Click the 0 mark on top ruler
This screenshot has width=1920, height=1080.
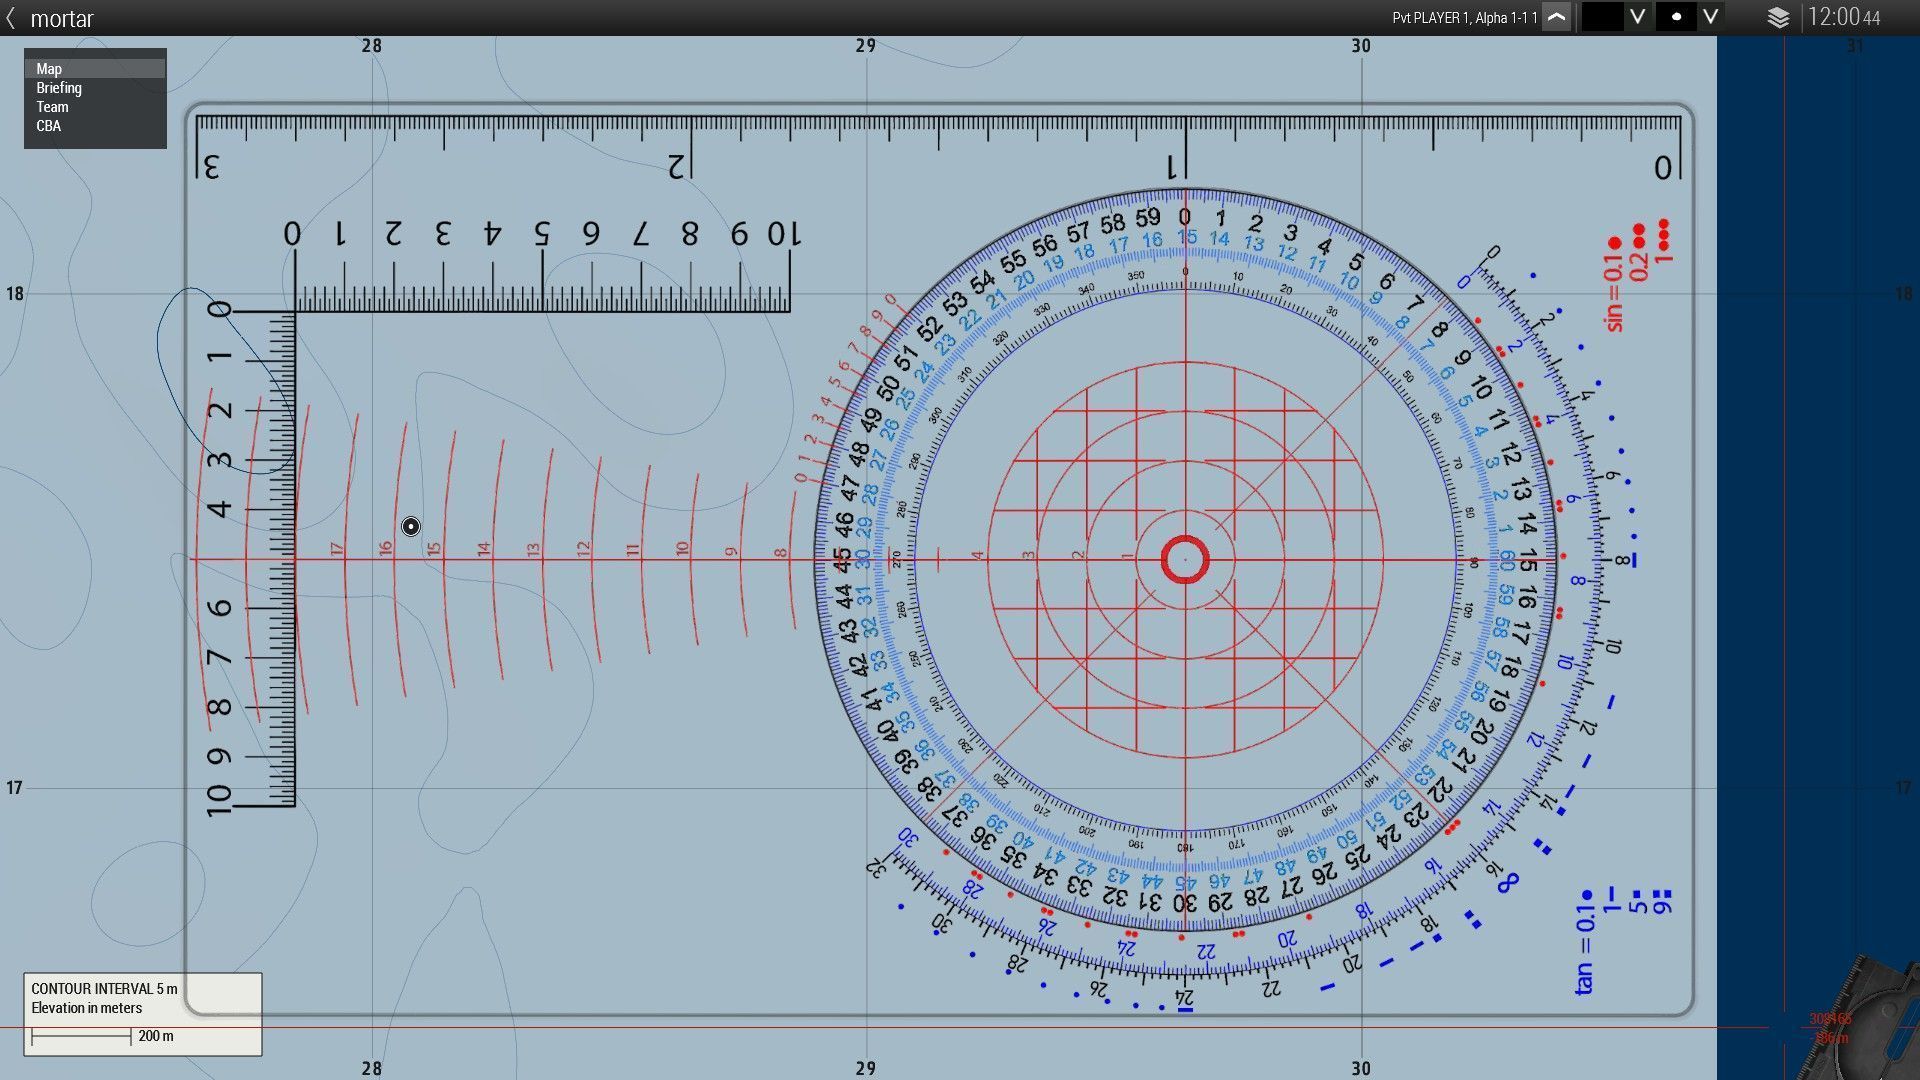tap(1662, 167)
